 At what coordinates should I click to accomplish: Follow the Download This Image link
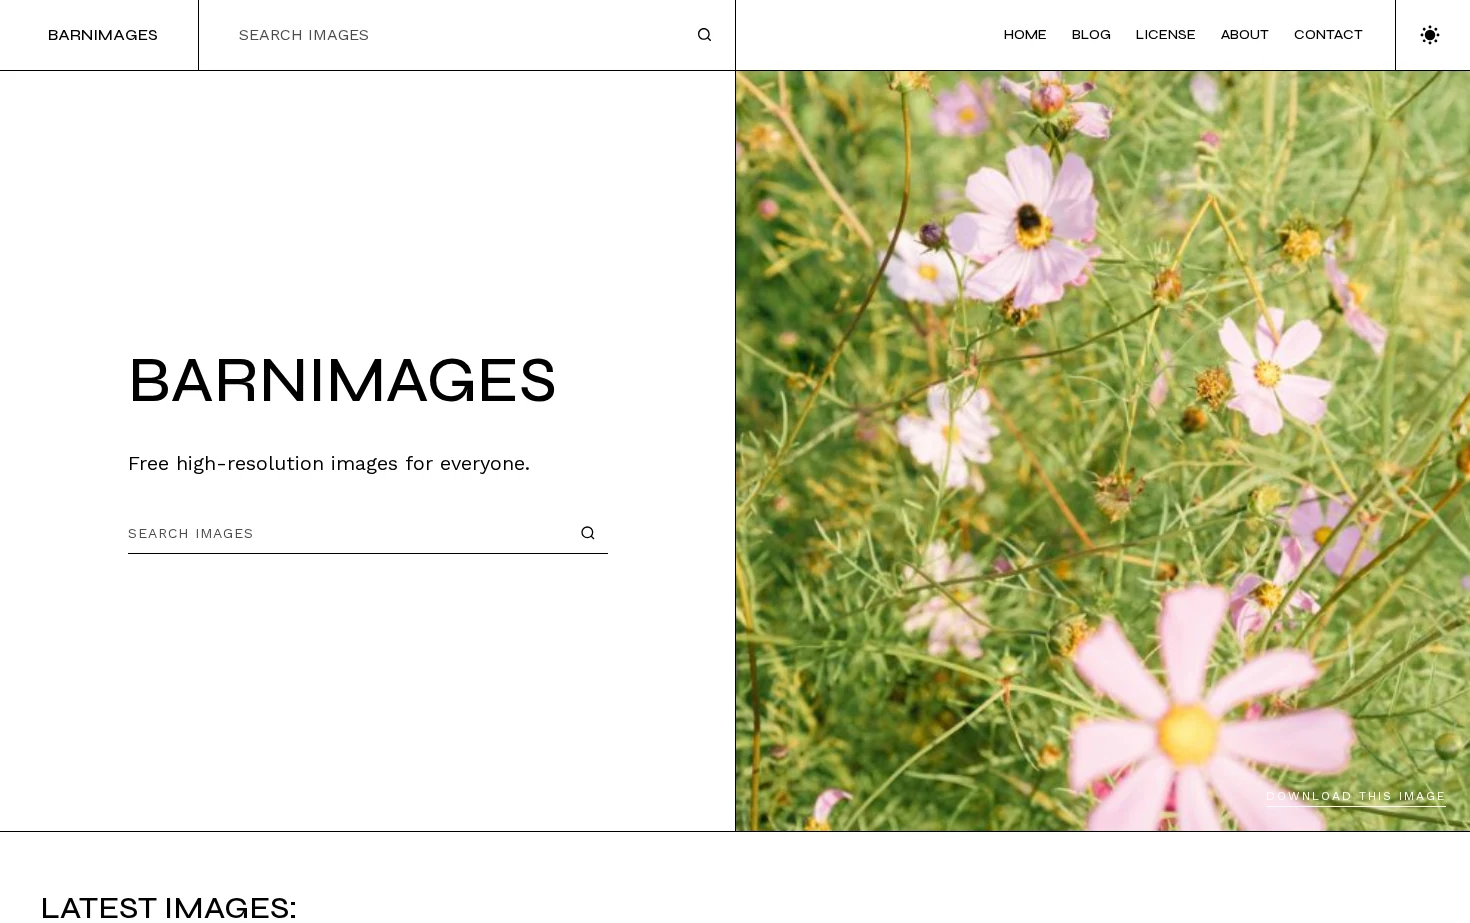1356,797
